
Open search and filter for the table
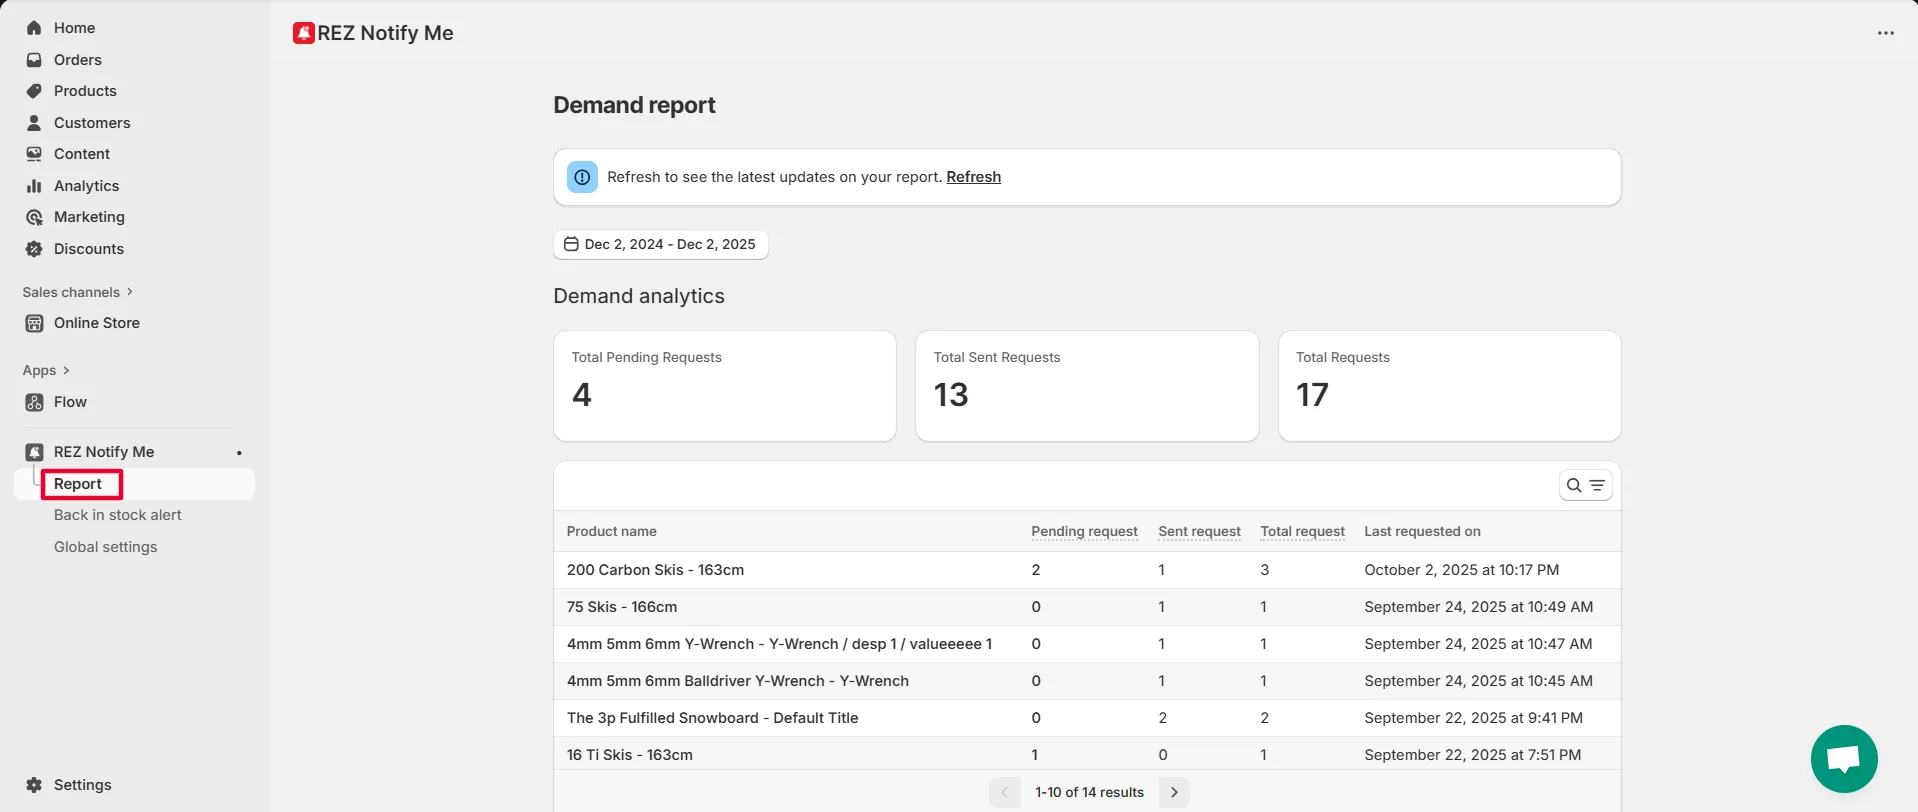point(1586,485)
